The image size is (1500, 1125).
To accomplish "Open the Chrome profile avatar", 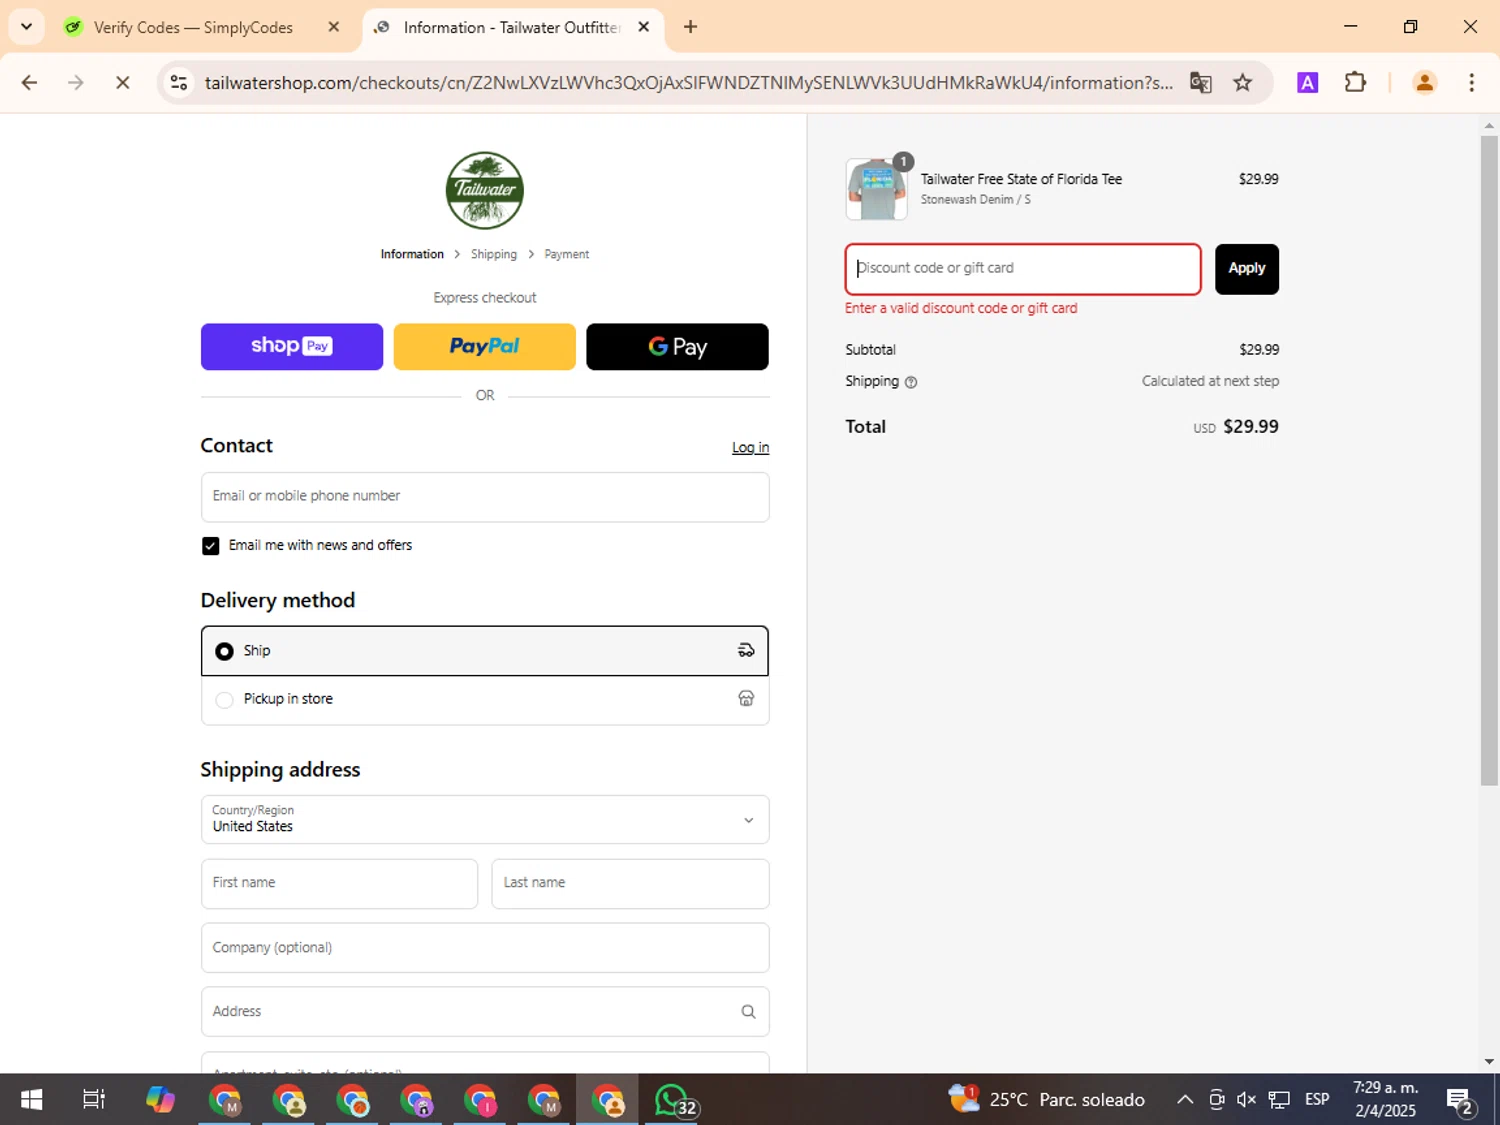I will [1425, 83].
